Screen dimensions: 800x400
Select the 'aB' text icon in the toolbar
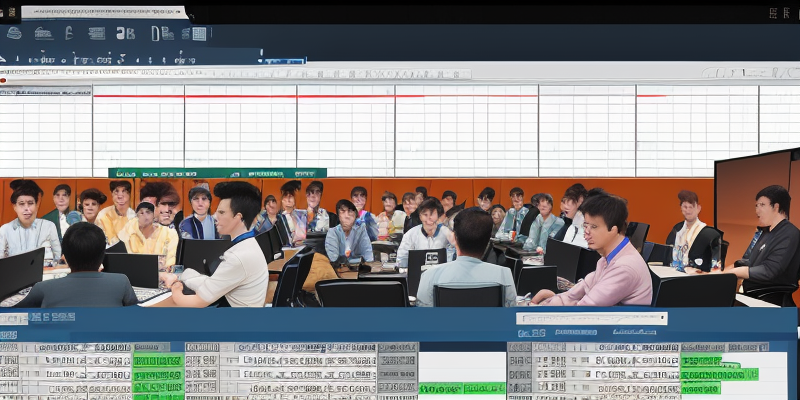[x=125, y=33]
